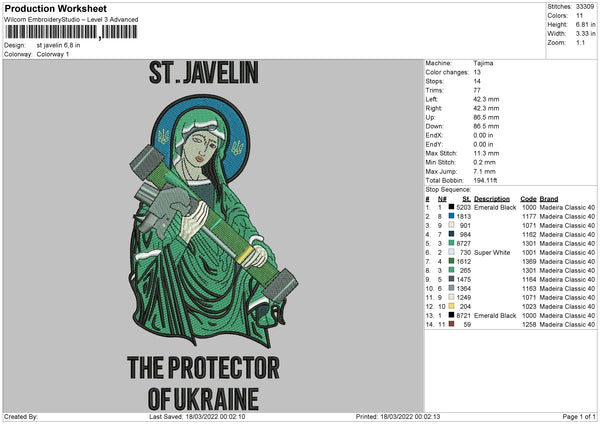Select the brown swatch in stop 14
600x424 pixels.
click(x=452, y=325)
